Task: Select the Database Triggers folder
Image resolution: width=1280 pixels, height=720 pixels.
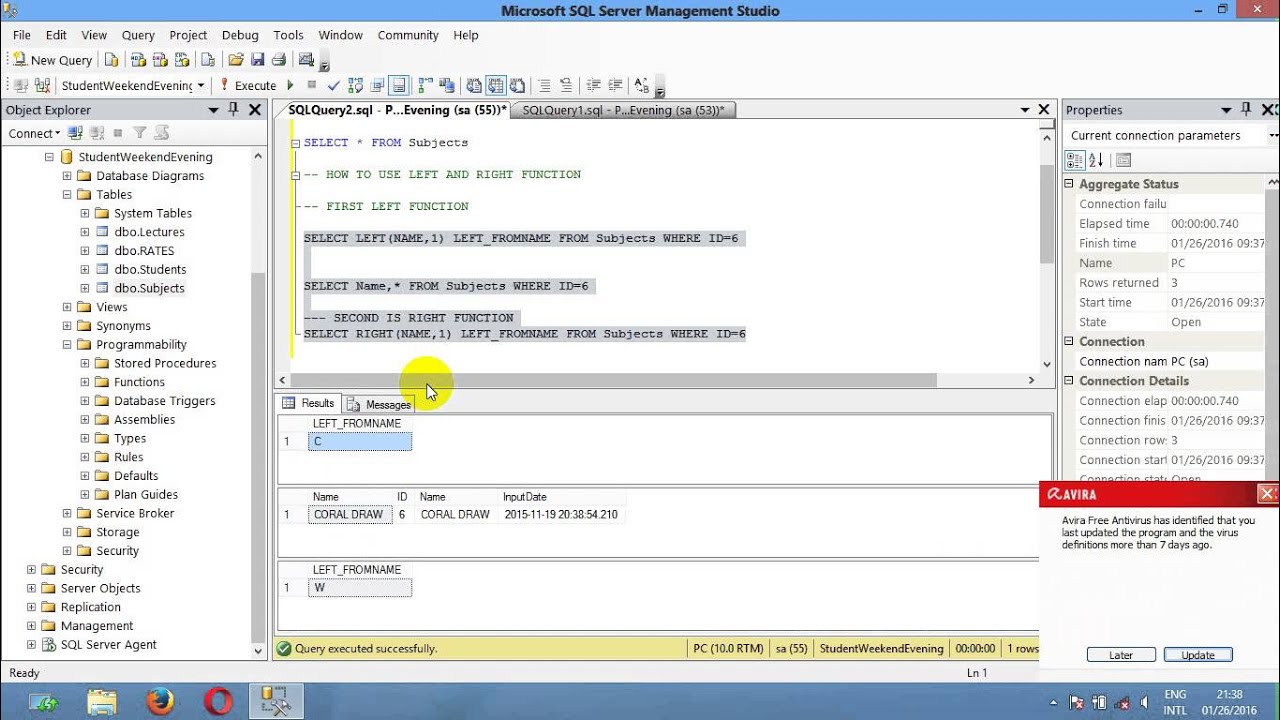Action: point(164,401)
